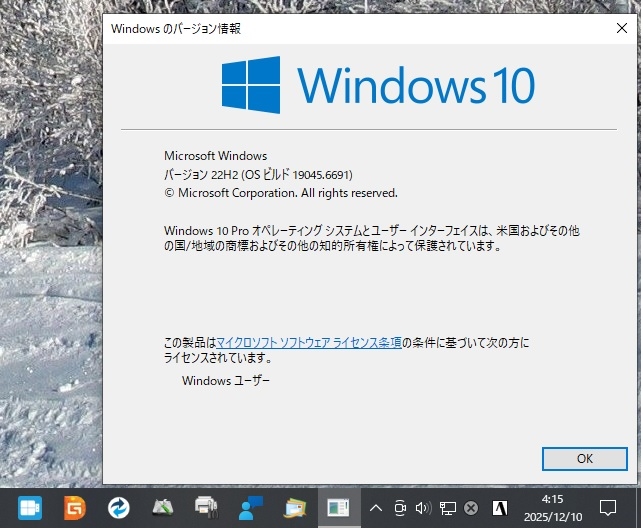This screenshot has width=643, height=530.
Task: Open the mail envelopes taskbar icon
Action: 295,508
